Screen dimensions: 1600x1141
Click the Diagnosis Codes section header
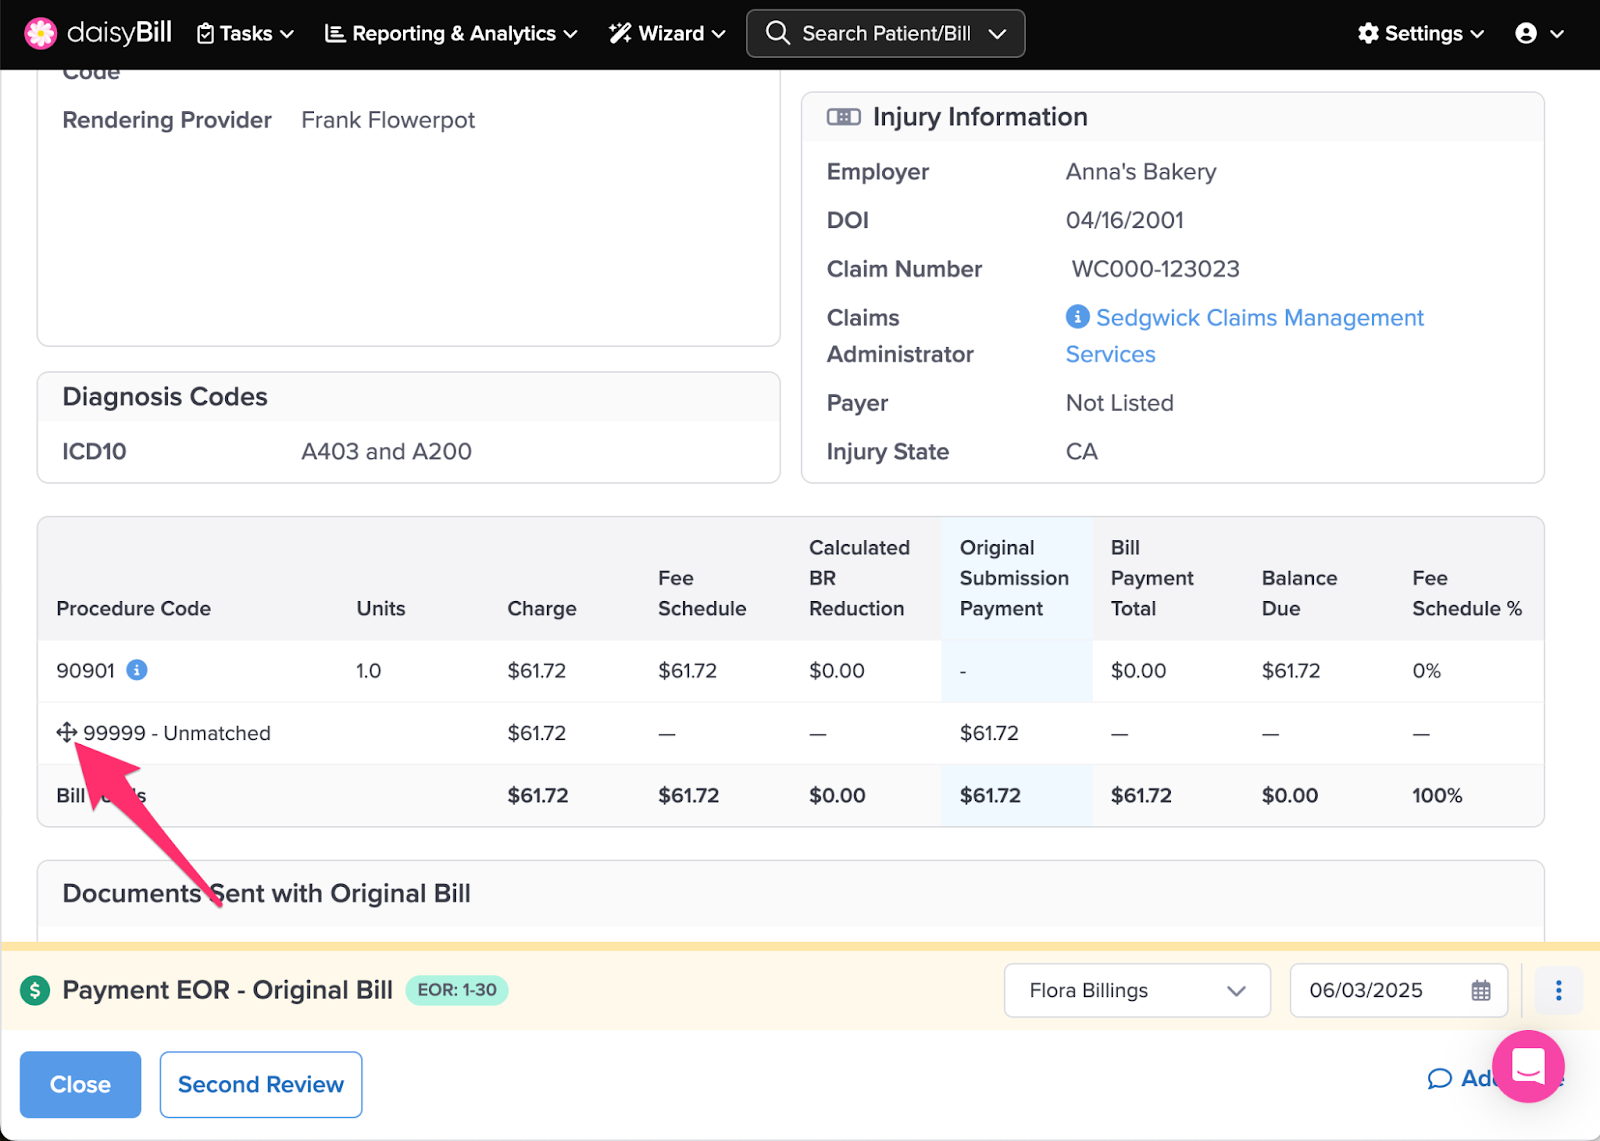coord(165,397)
